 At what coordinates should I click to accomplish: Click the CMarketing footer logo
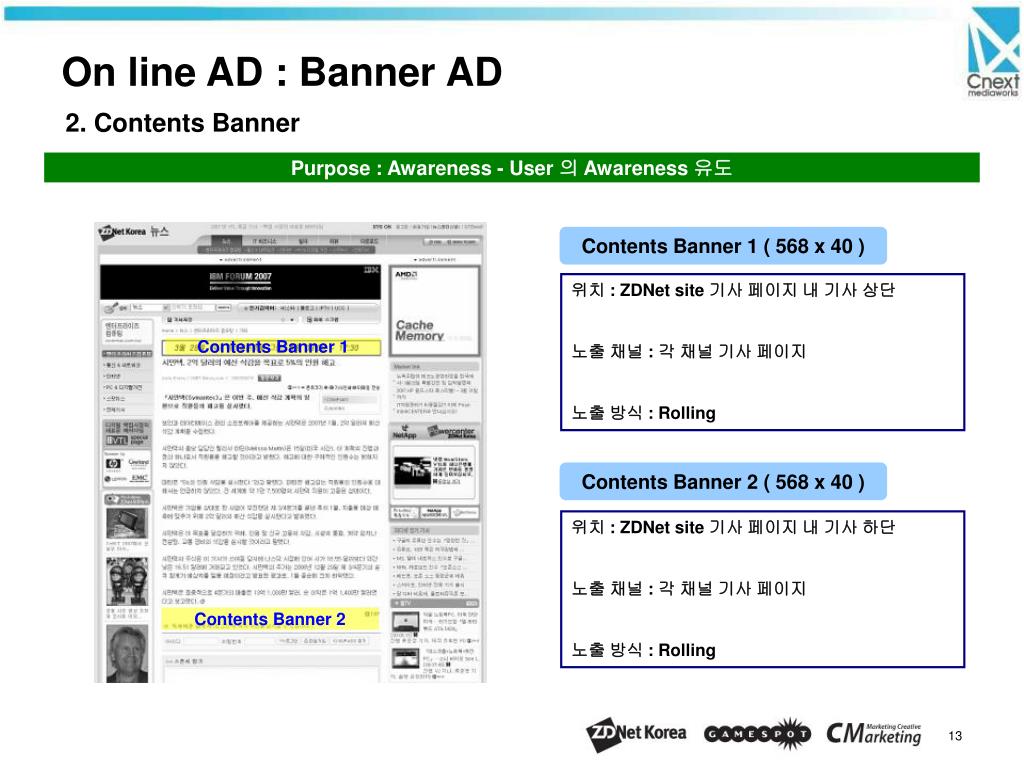[874, 733]
